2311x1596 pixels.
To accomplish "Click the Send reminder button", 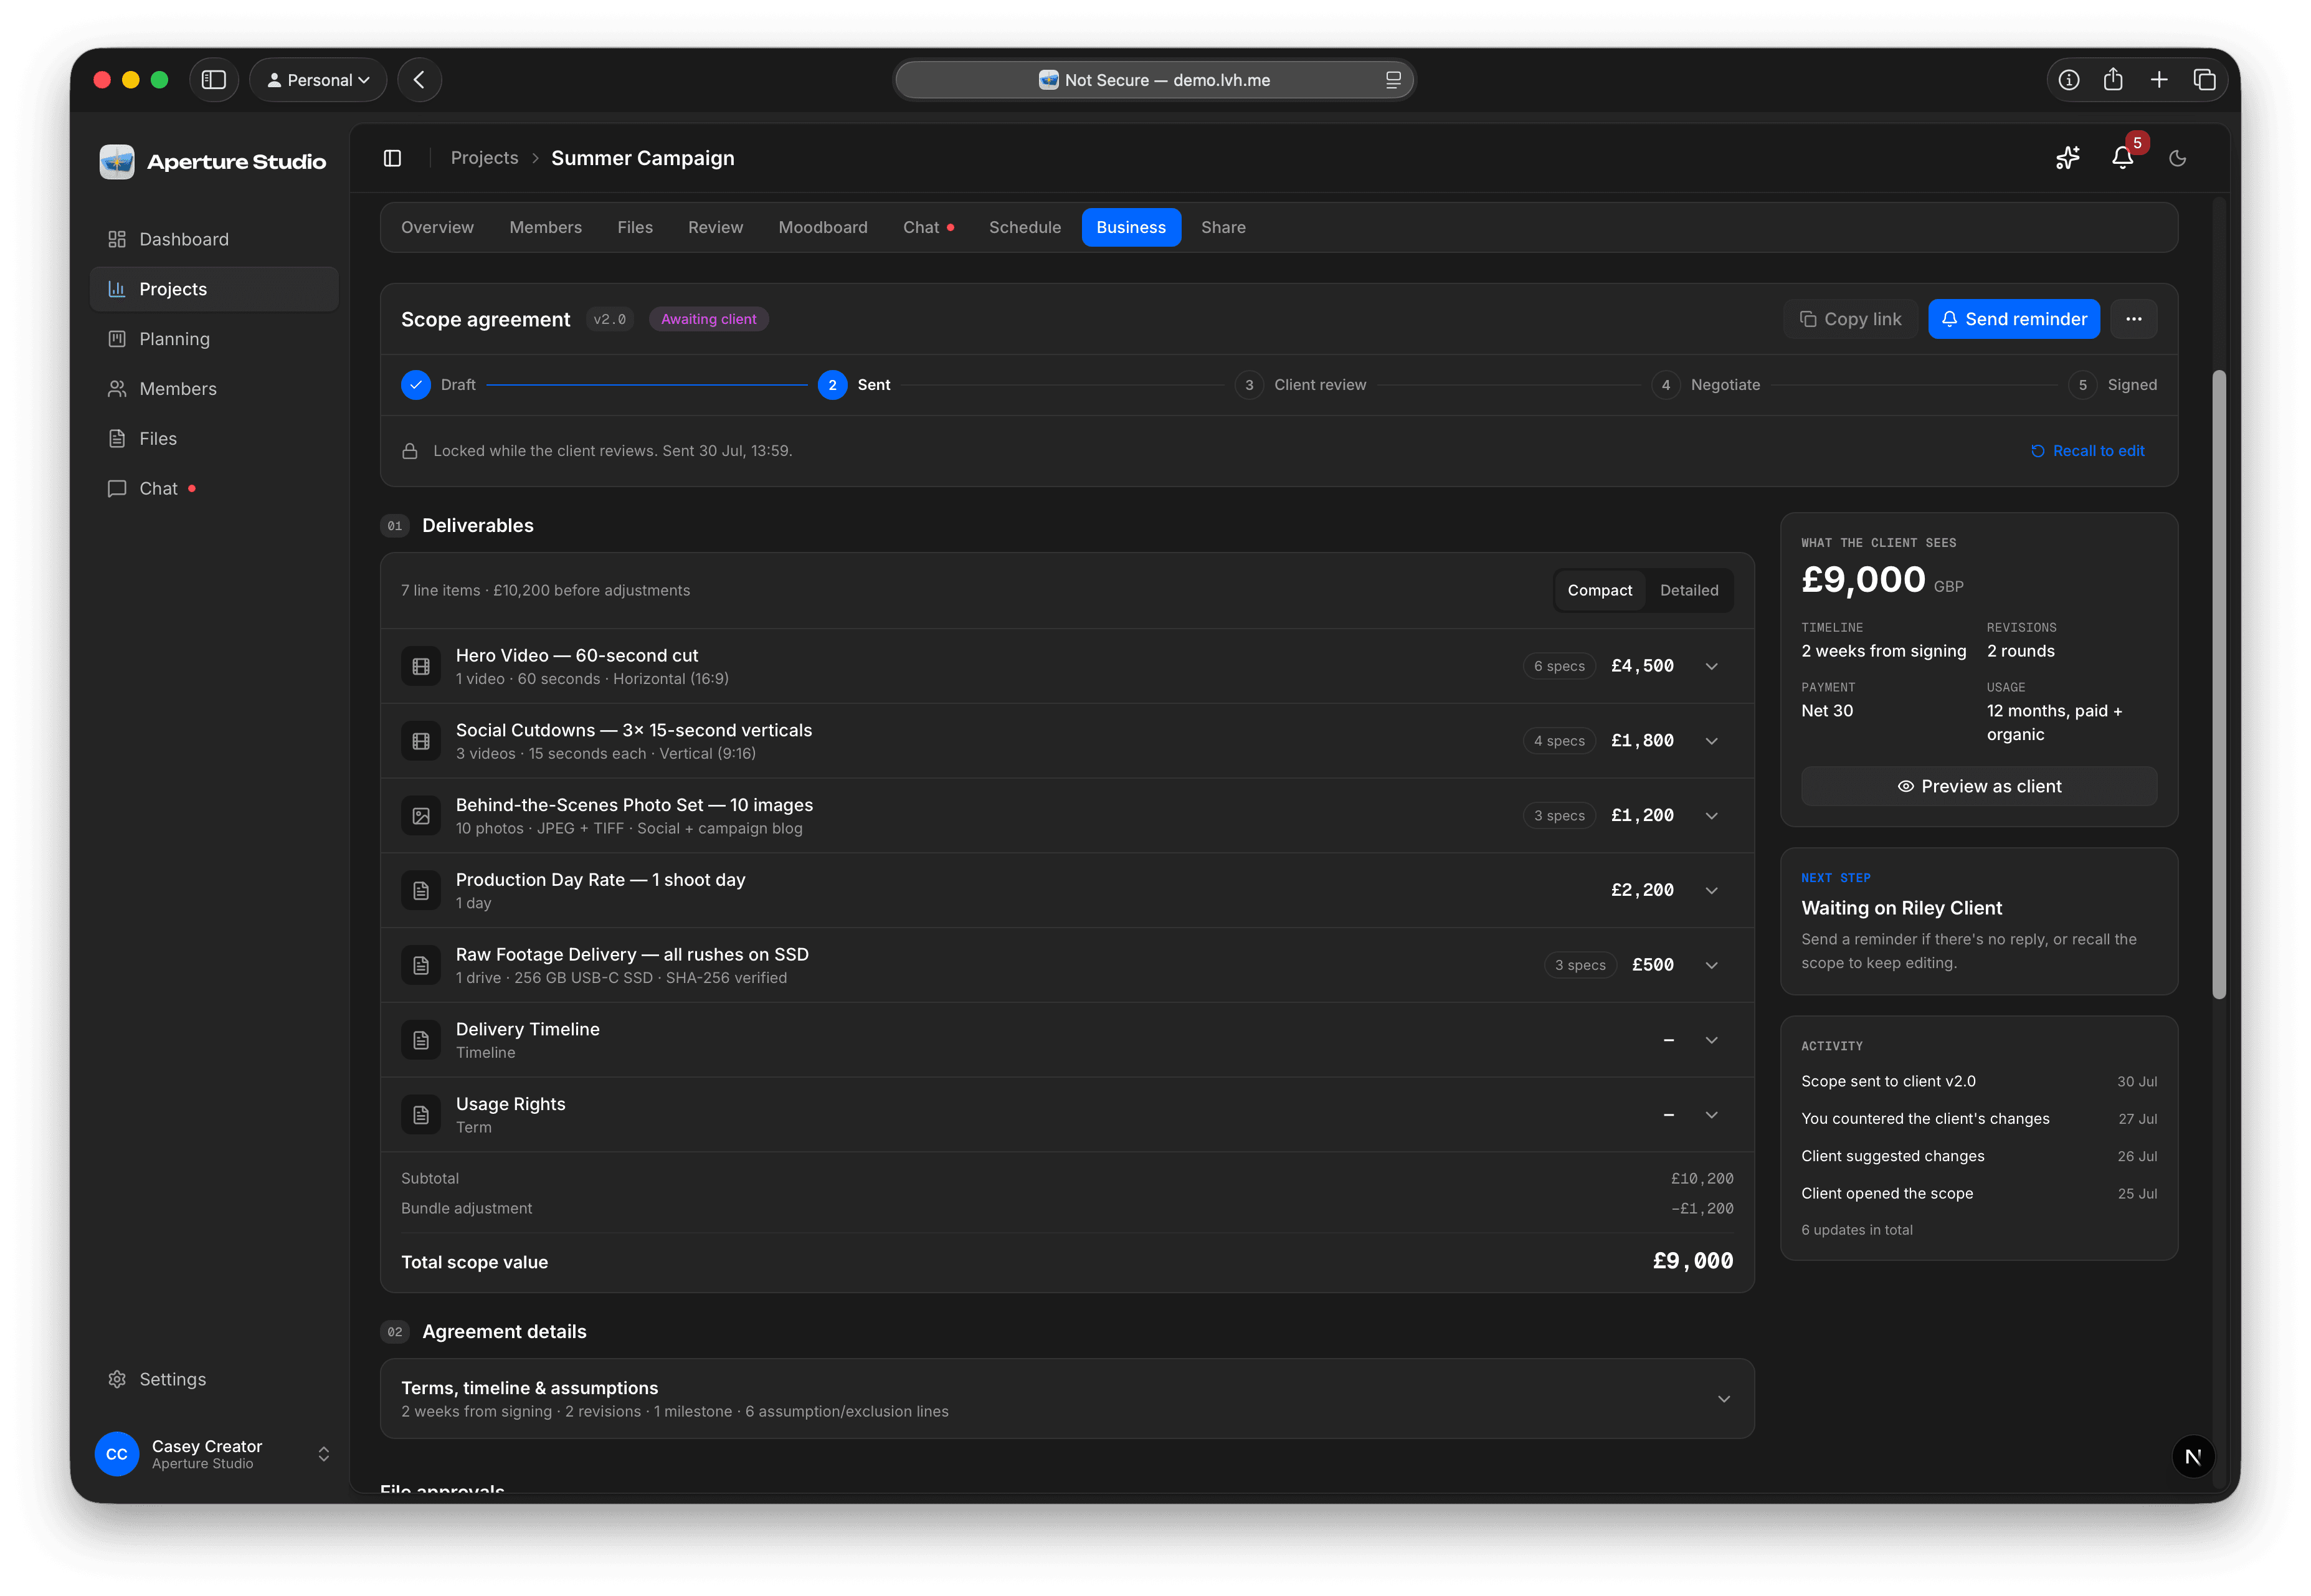I will (x=2013, y=319).
